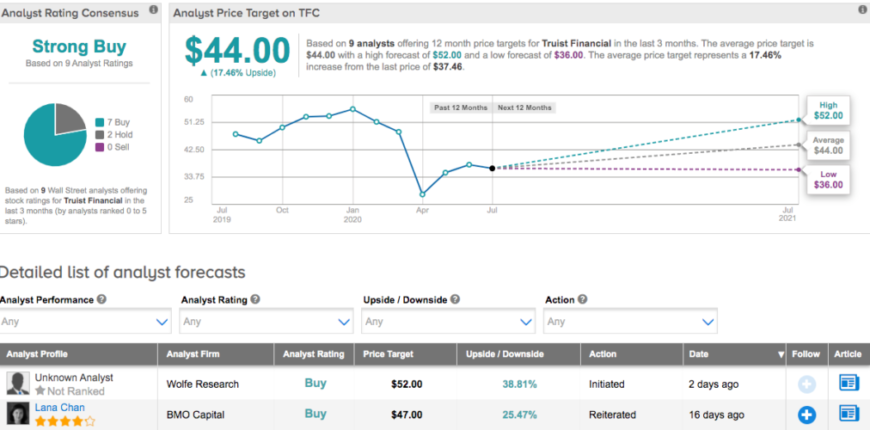Viewport: 870px width, 430px height.
Task: Click the Initiated action cell
Action: point(606,384)
